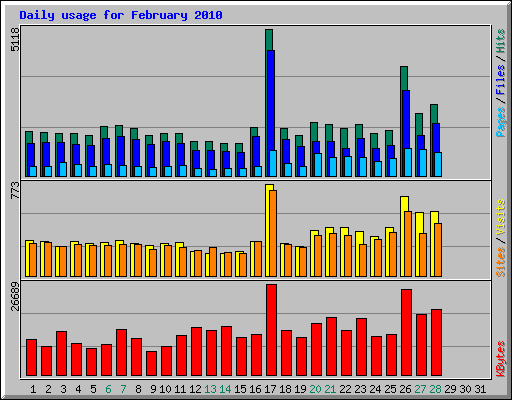Image resolution: width=512 pixels, height=400 pixels.
Task: Click day label 1 on the x-axis
Action: coord(33,389)
